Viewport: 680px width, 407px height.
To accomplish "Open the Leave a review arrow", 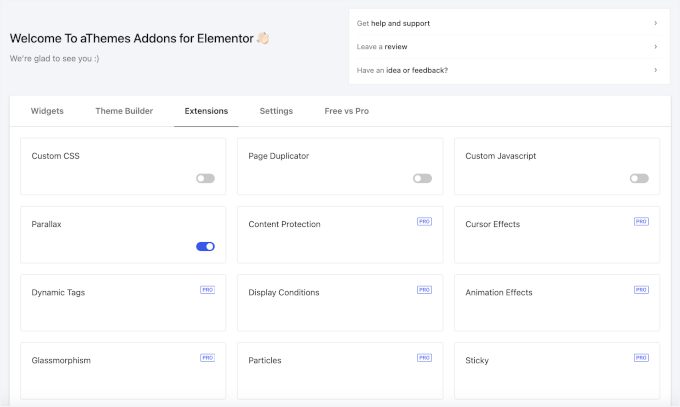I will 655,46.
